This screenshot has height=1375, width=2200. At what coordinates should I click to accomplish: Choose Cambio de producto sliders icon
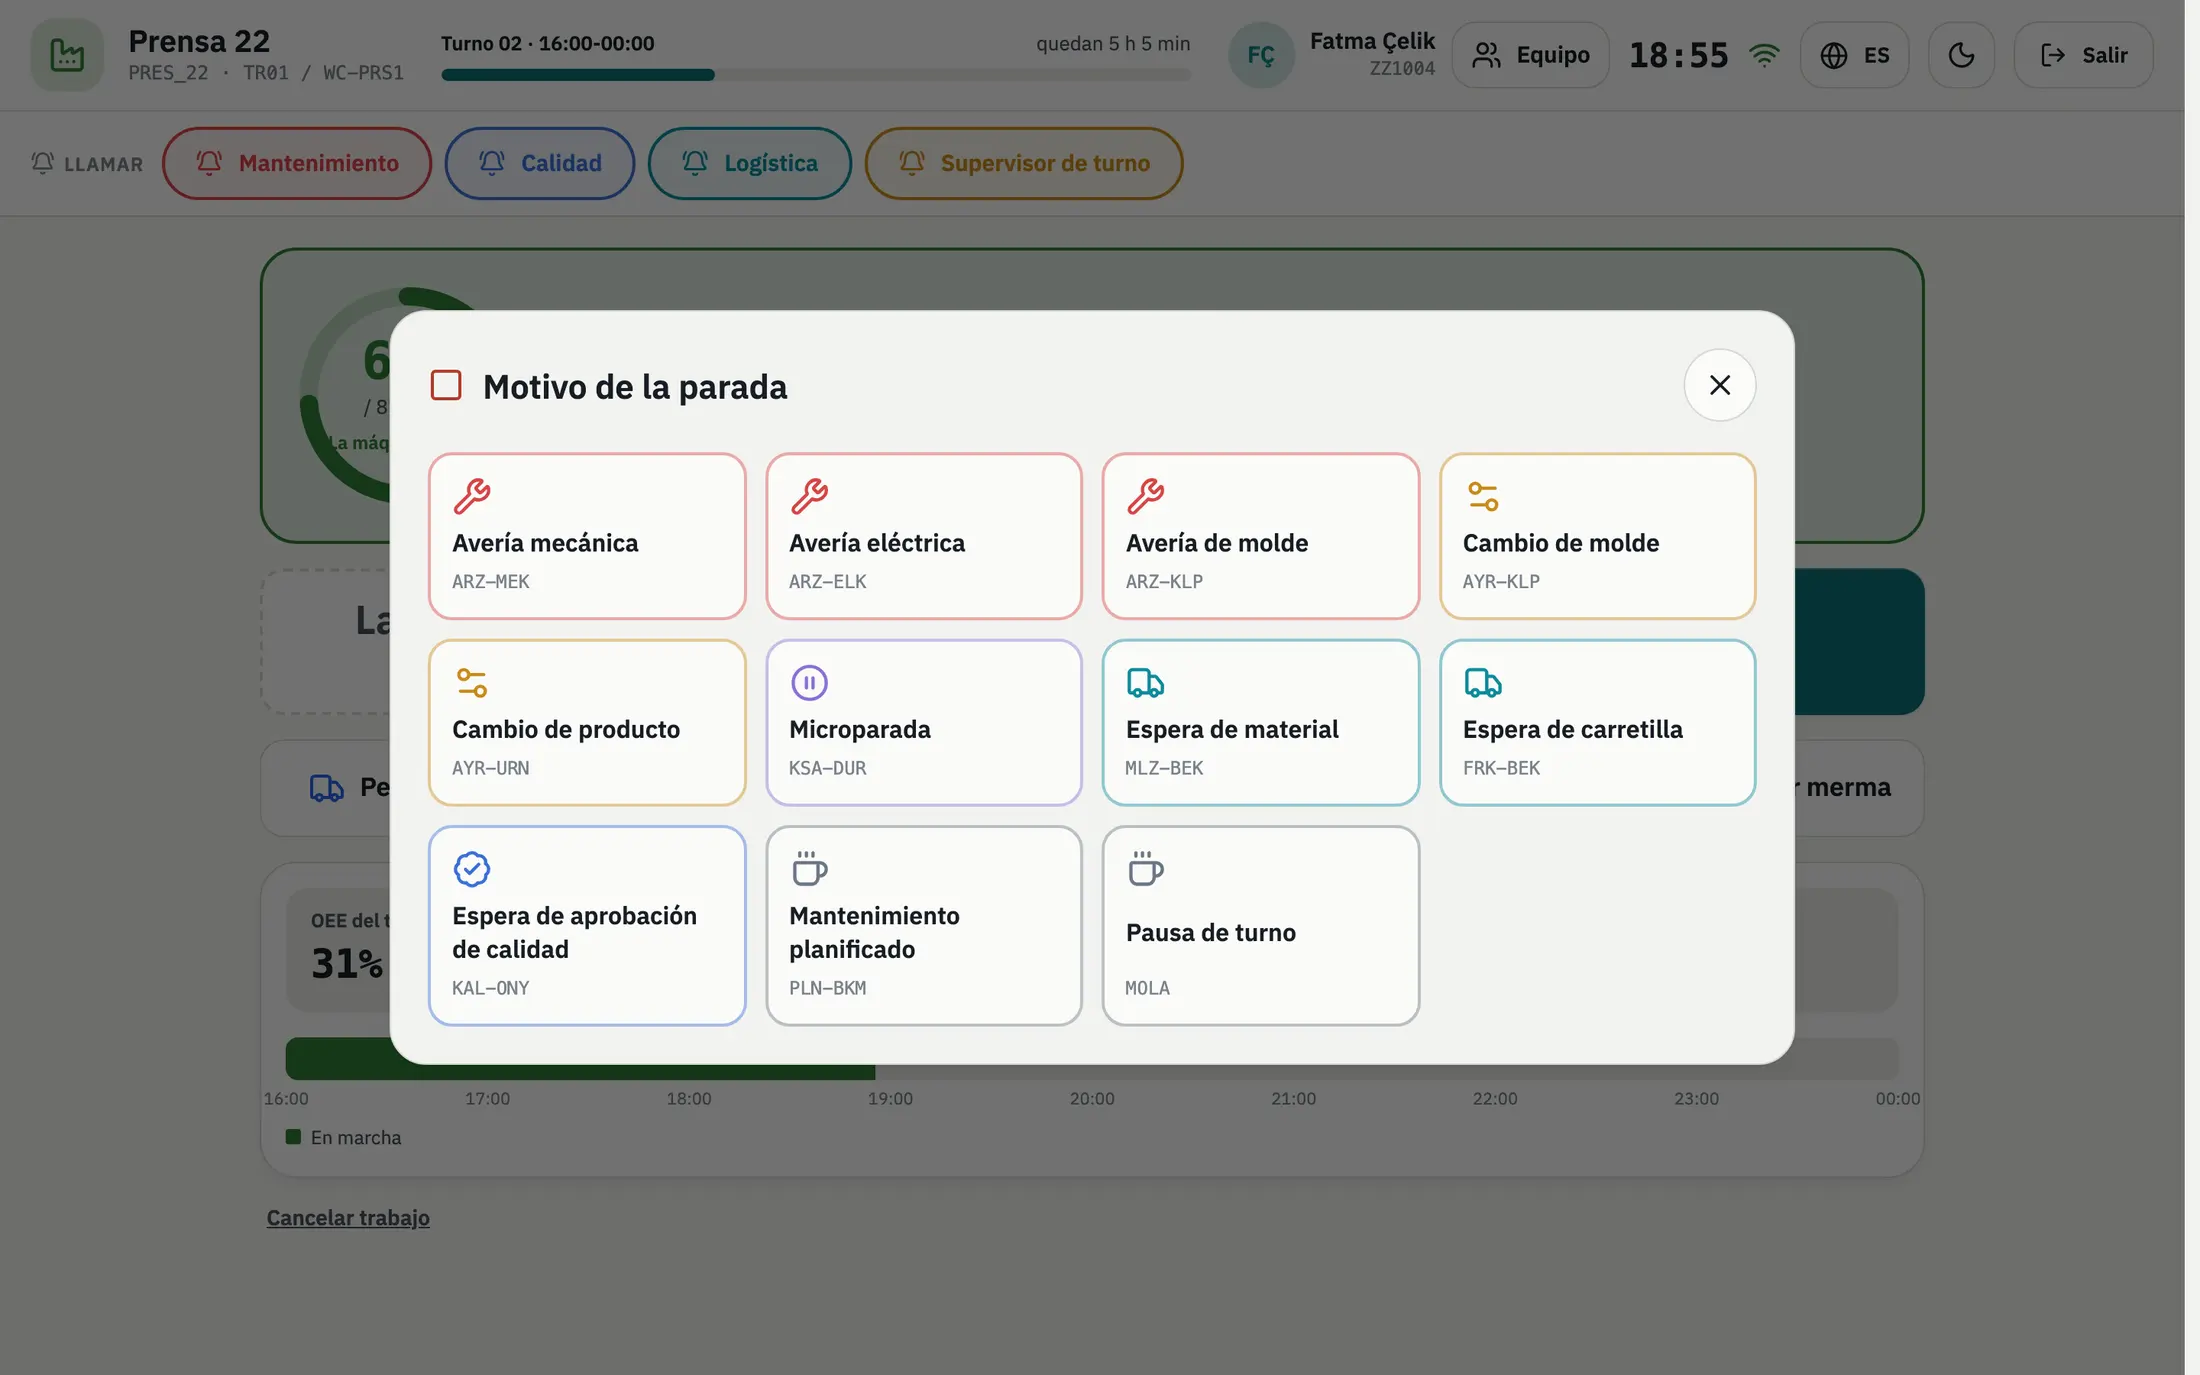click(471, 682)
